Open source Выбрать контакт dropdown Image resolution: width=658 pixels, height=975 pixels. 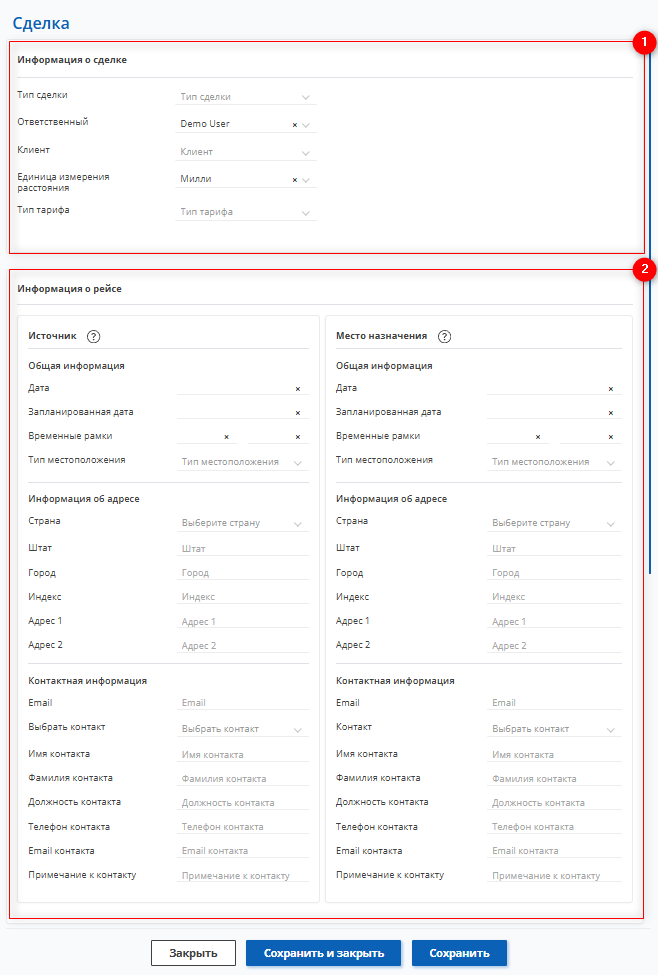click(241, 729)
